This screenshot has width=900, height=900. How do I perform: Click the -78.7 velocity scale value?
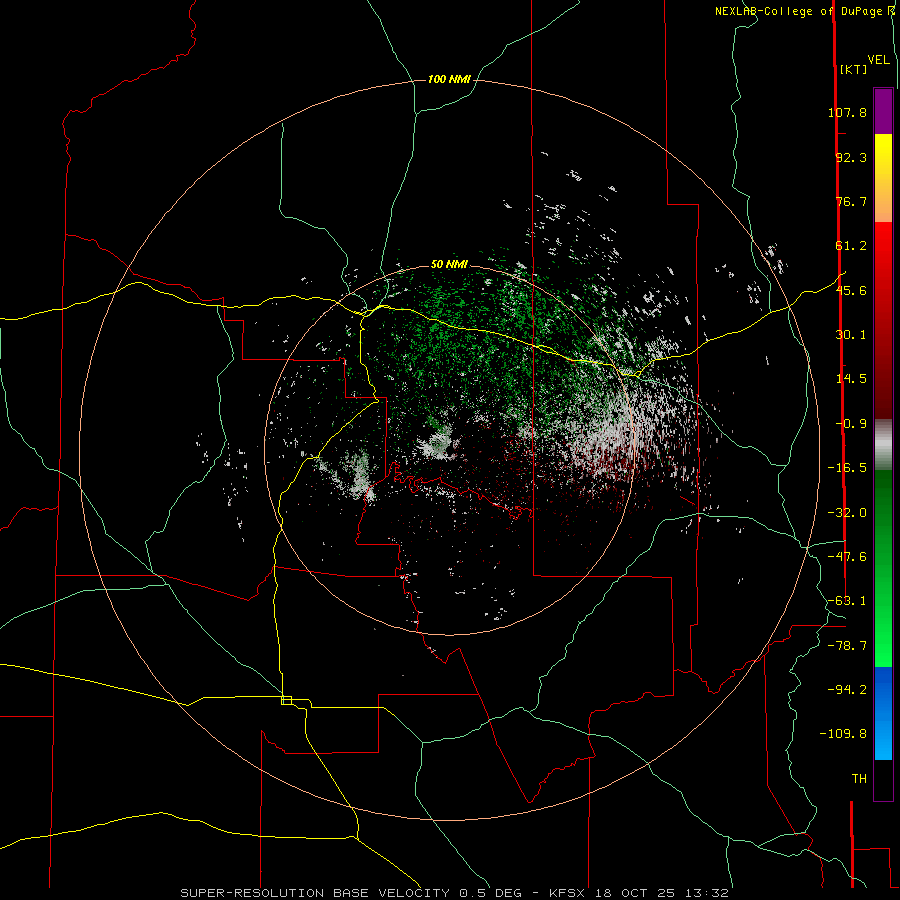847,646
